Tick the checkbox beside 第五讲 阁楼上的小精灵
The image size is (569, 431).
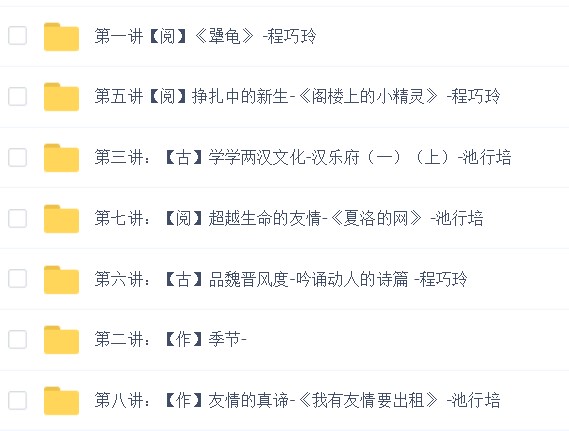[17, 97]
